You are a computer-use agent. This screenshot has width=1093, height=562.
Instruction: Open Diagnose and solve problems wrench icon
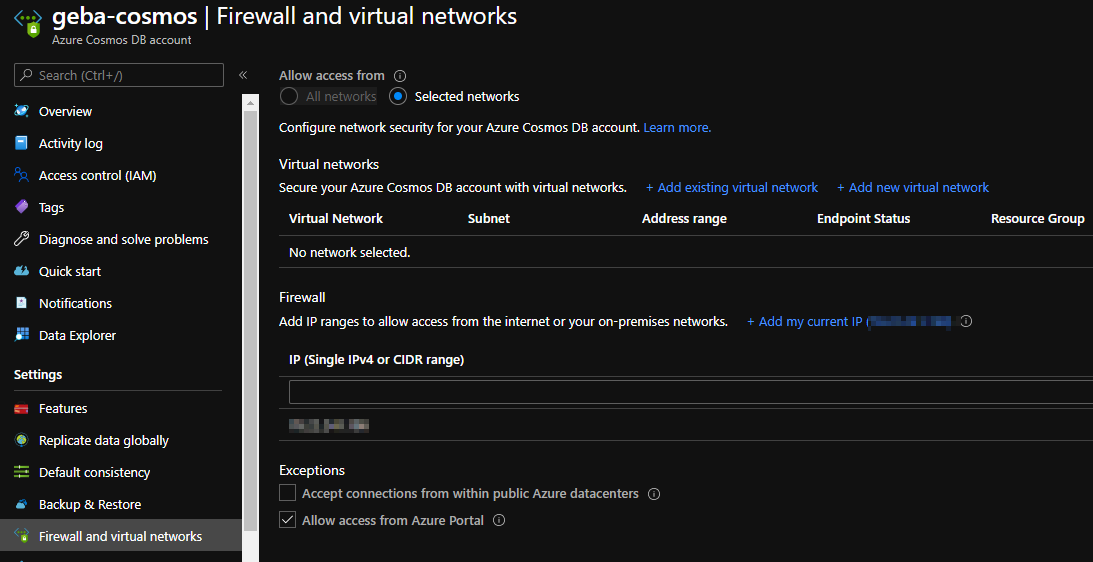pyautogui.click(x=21, y=239)
